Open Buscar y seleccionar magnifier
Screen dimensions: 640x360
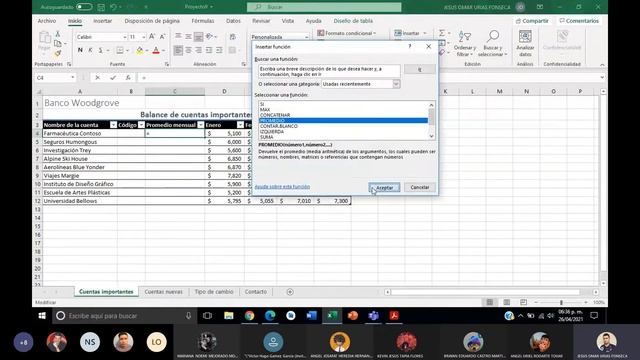492,44
